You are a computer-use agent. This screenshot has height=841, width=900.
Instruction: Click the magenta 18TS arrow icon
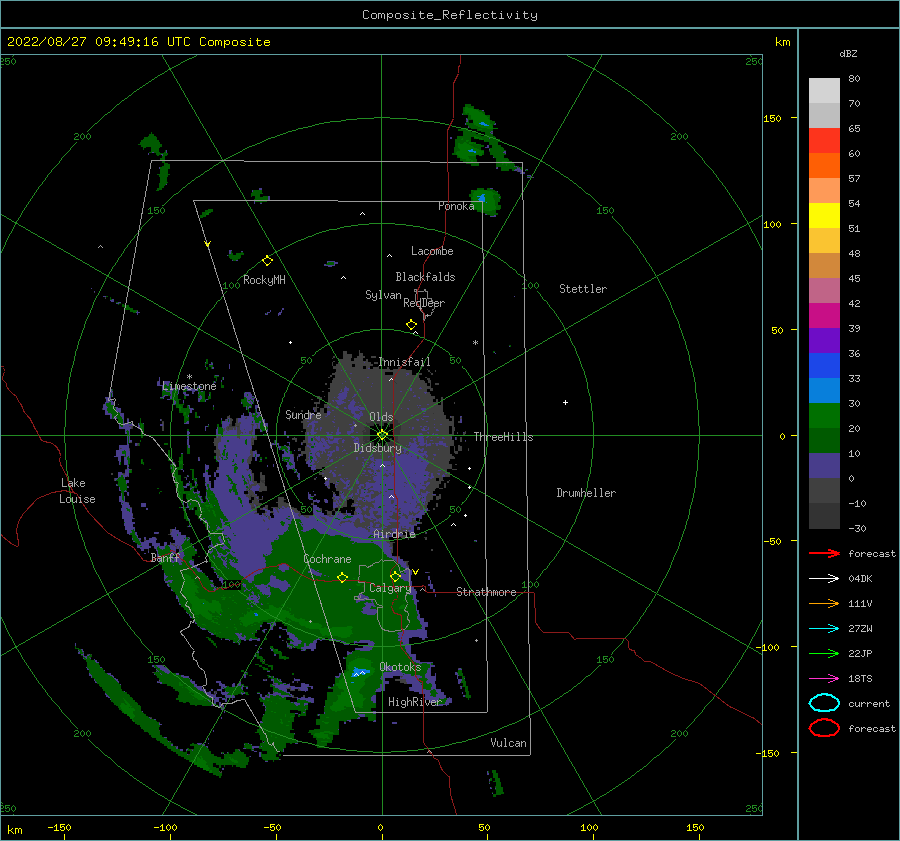[x=824, y=679]
